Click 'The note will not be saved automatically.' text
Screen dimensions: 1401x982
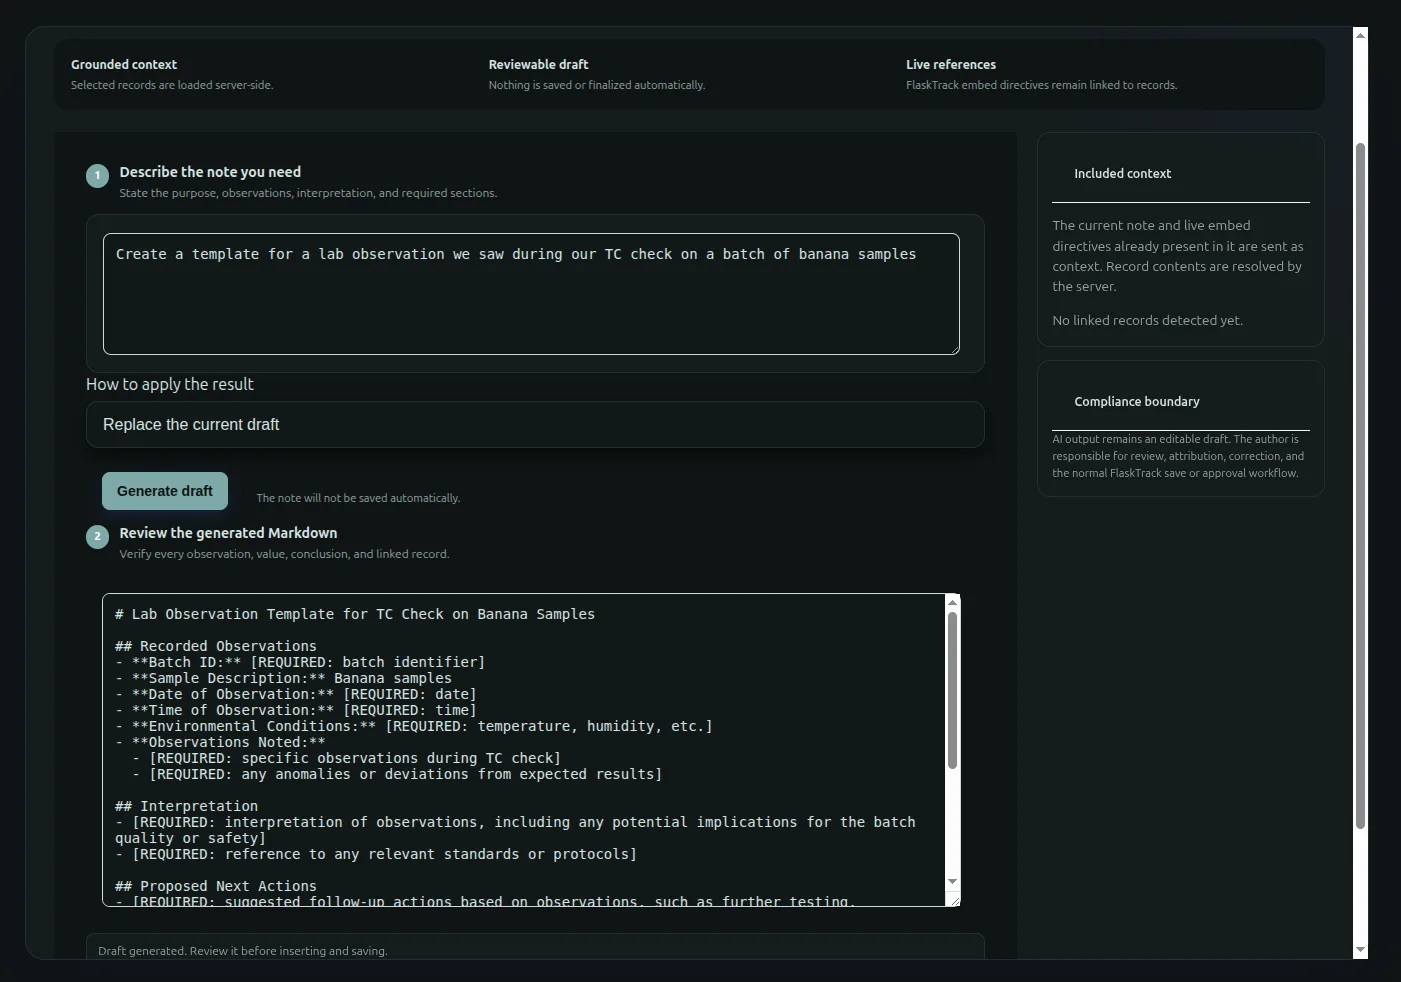(358, 498)
